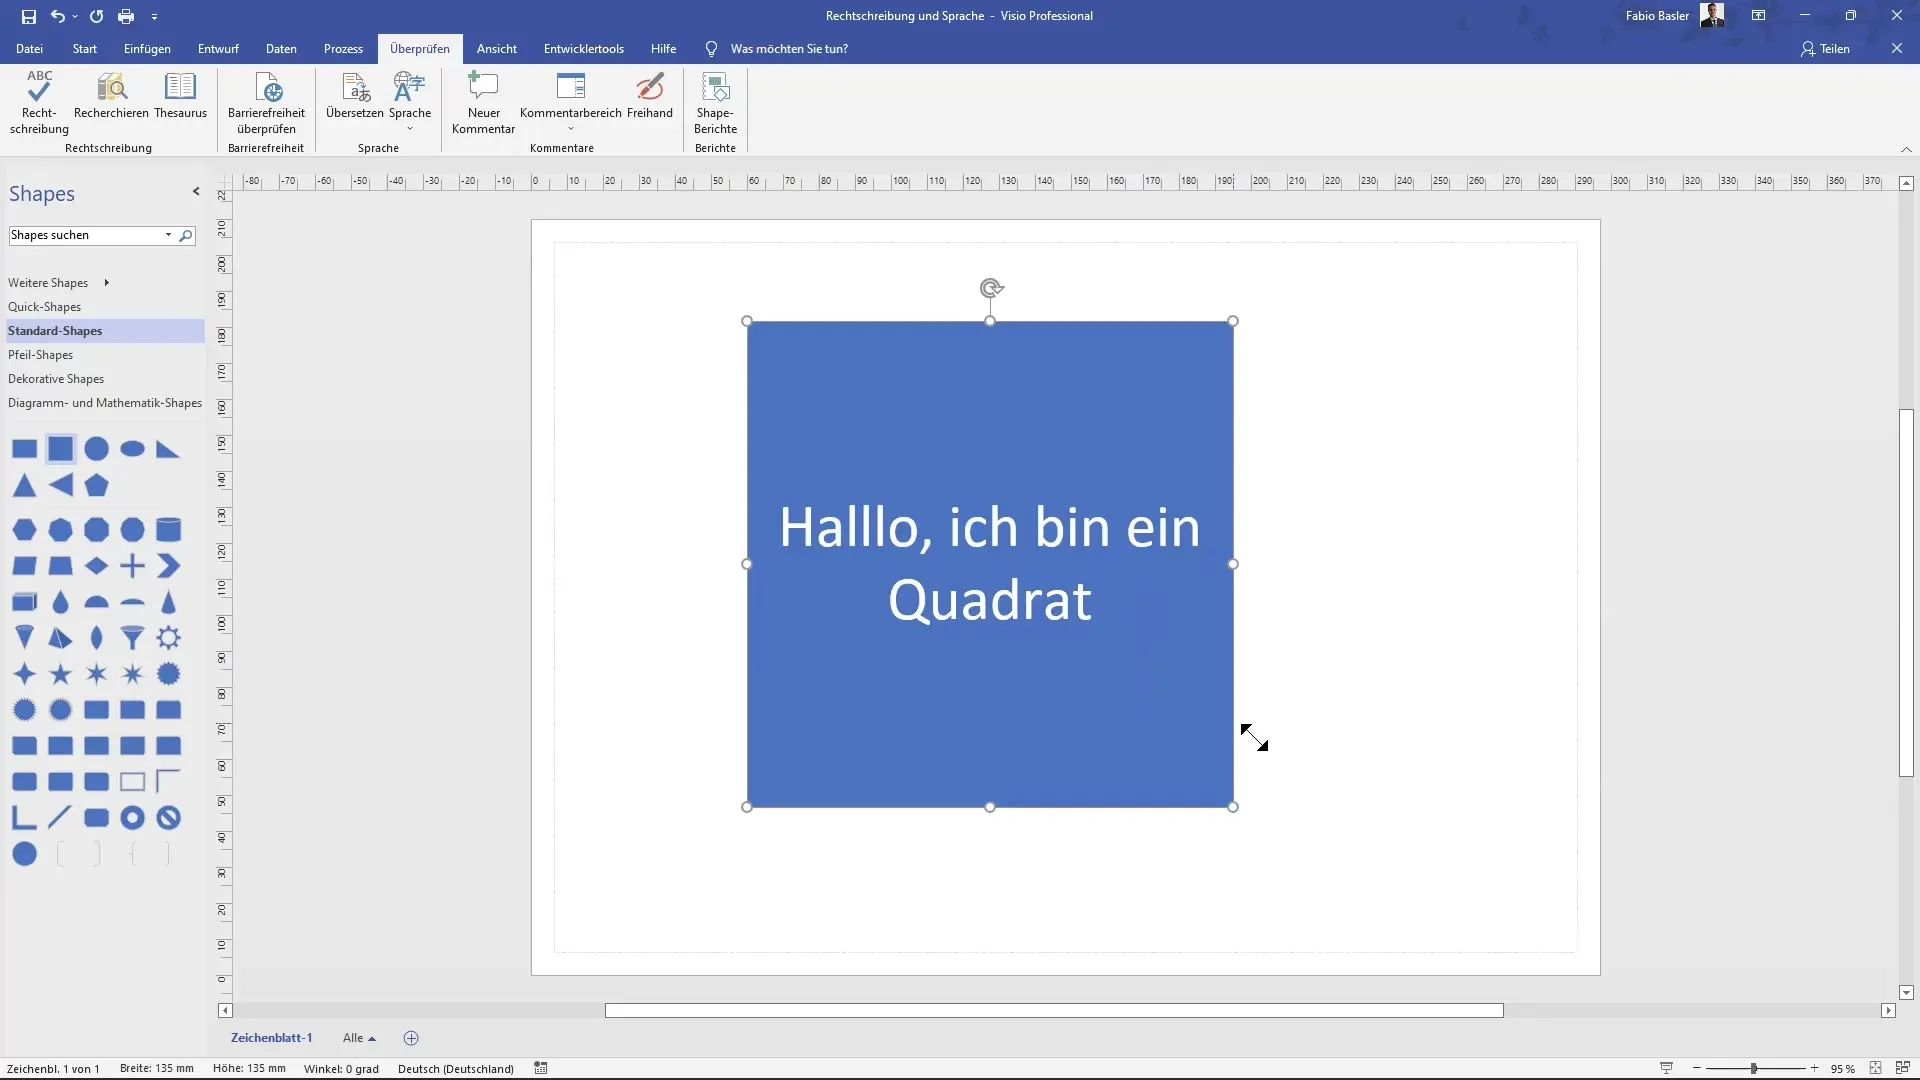This screenshot has height=1080, width=1920.
Task: Collapse the ribbon
Action: (1906, 149)
